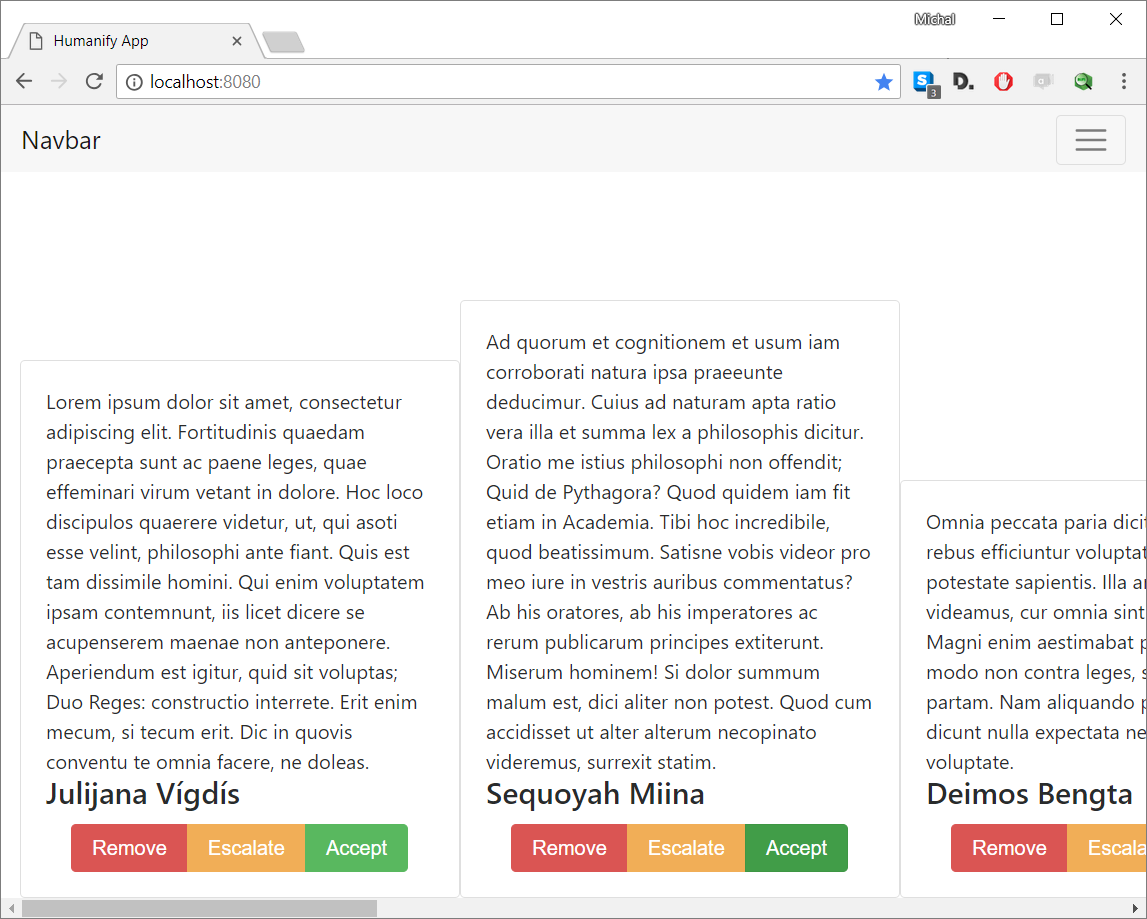Click the site info icon in address bar
The image size is (1147, 919).
(x=135, y=82)
